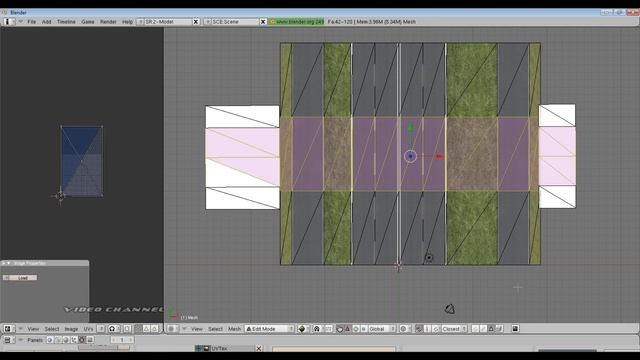
Task: Delete the SR:2-Model screen with X
Action: click(x=196, y=22)
